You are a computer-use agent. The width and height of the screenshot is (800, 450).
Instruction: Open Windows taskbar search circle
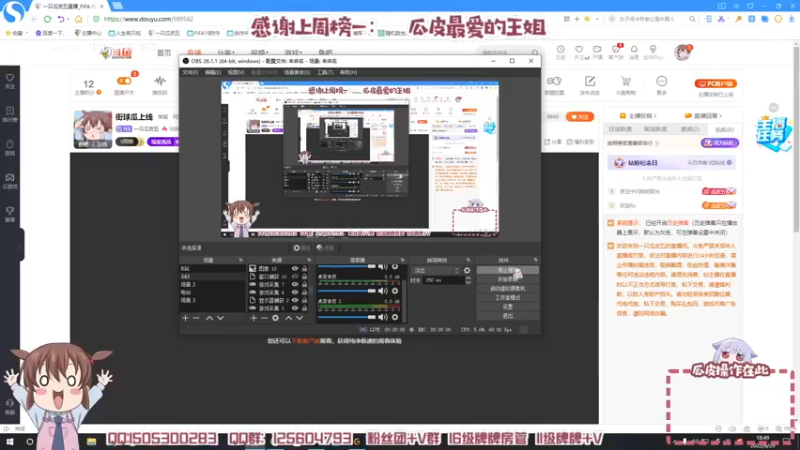30,441
